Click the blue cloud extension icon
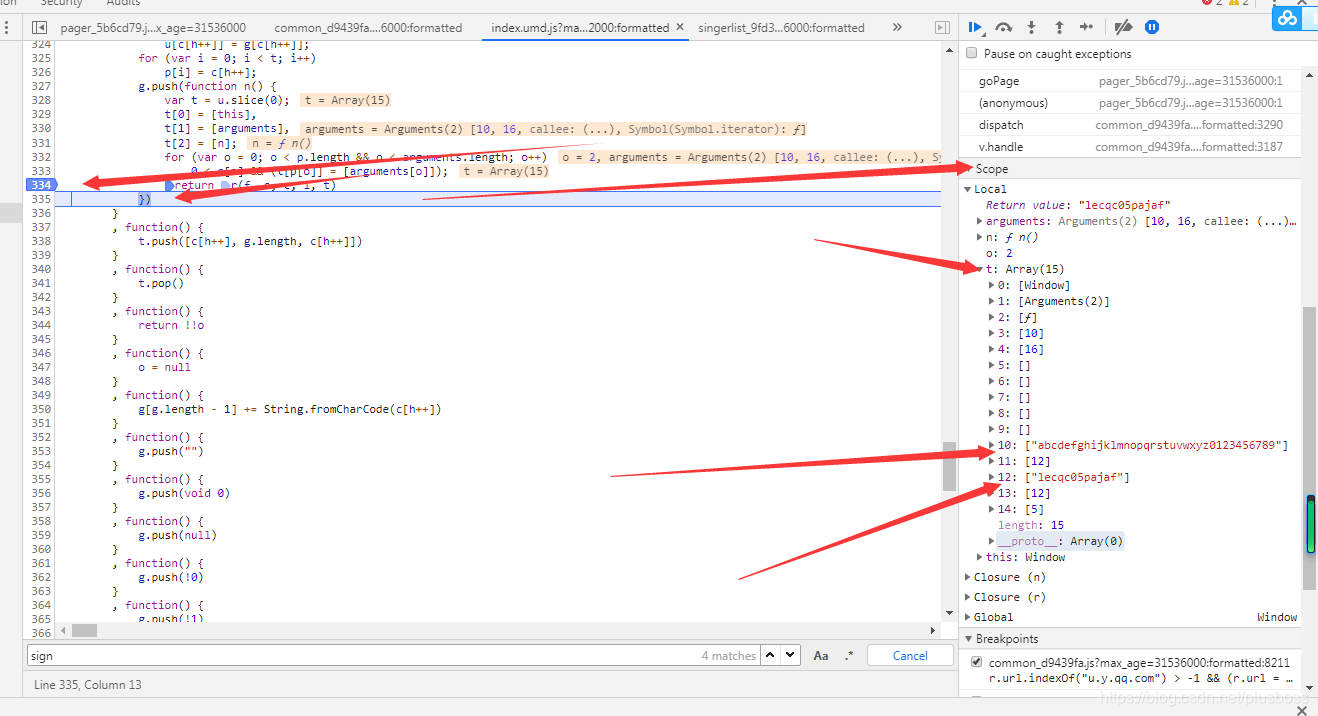This screenshot has width=1318, height=716. 1289,17
